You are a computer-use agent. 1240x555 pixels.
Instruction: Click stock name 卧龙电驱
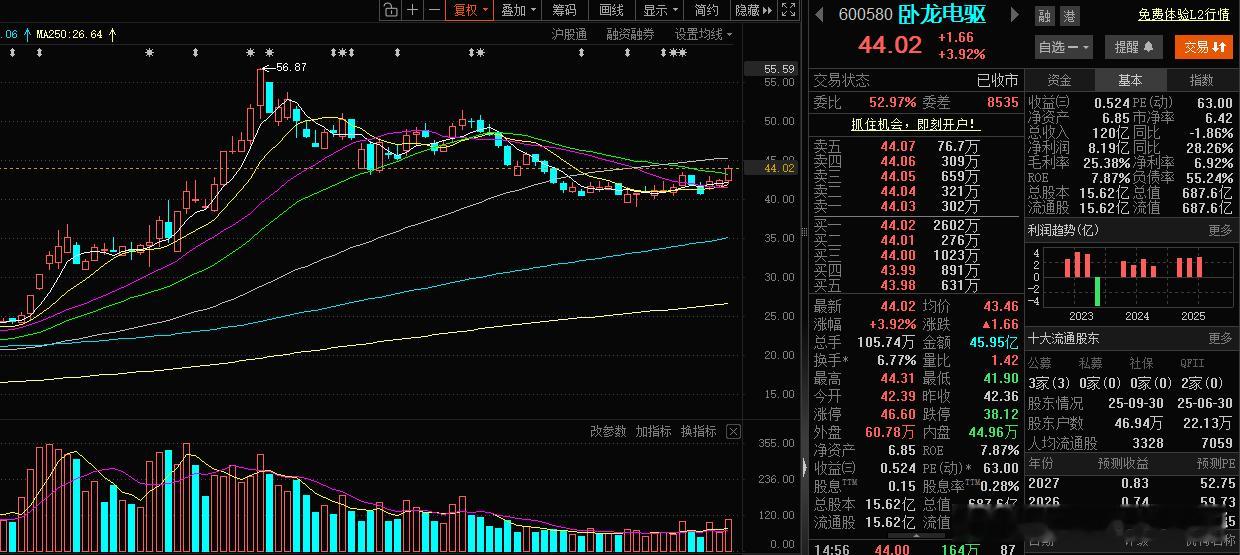click(x=942, y=15)
